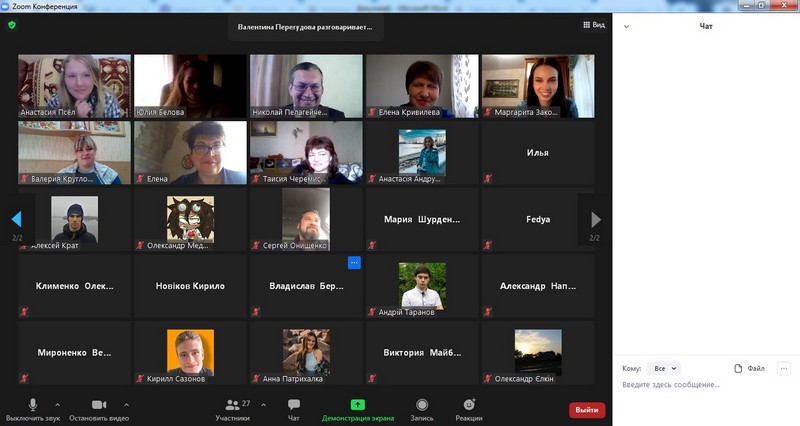Toggle the Чат chat button in toolbar
This screenshot has width=800, height=426.
point(294,410)
